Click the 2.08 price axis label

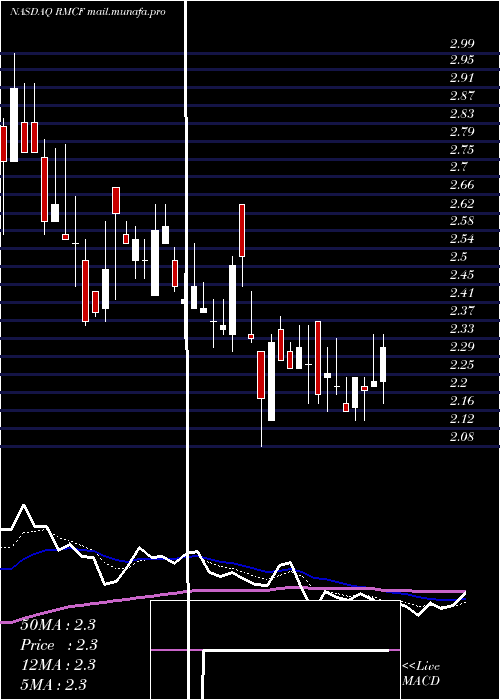pyautogui.click(x=462, y=436)
